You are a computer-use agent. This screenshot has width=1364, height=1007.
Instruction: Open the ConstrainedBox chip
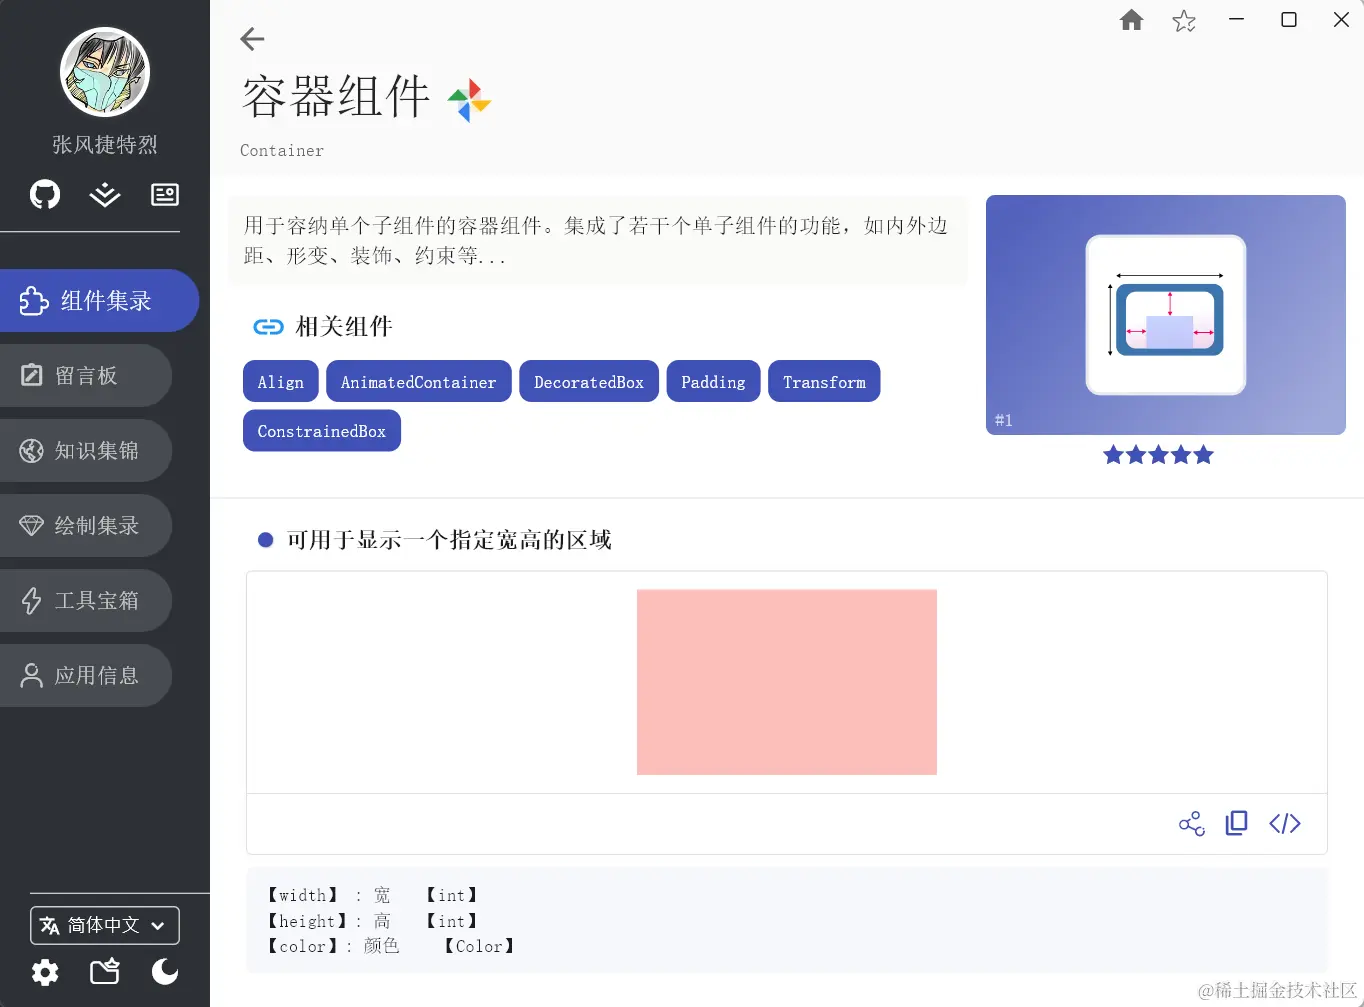pos(322,431)
